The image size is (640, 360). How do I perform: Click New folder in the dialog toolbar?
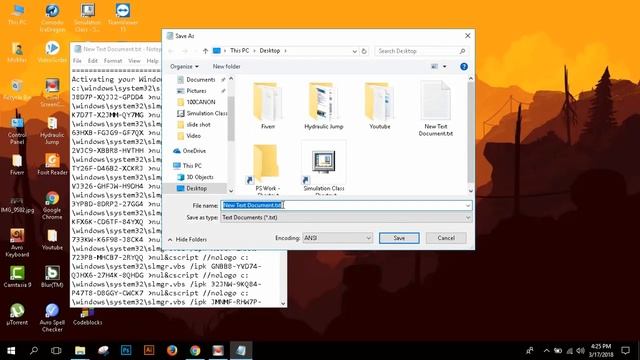[227, 67]
